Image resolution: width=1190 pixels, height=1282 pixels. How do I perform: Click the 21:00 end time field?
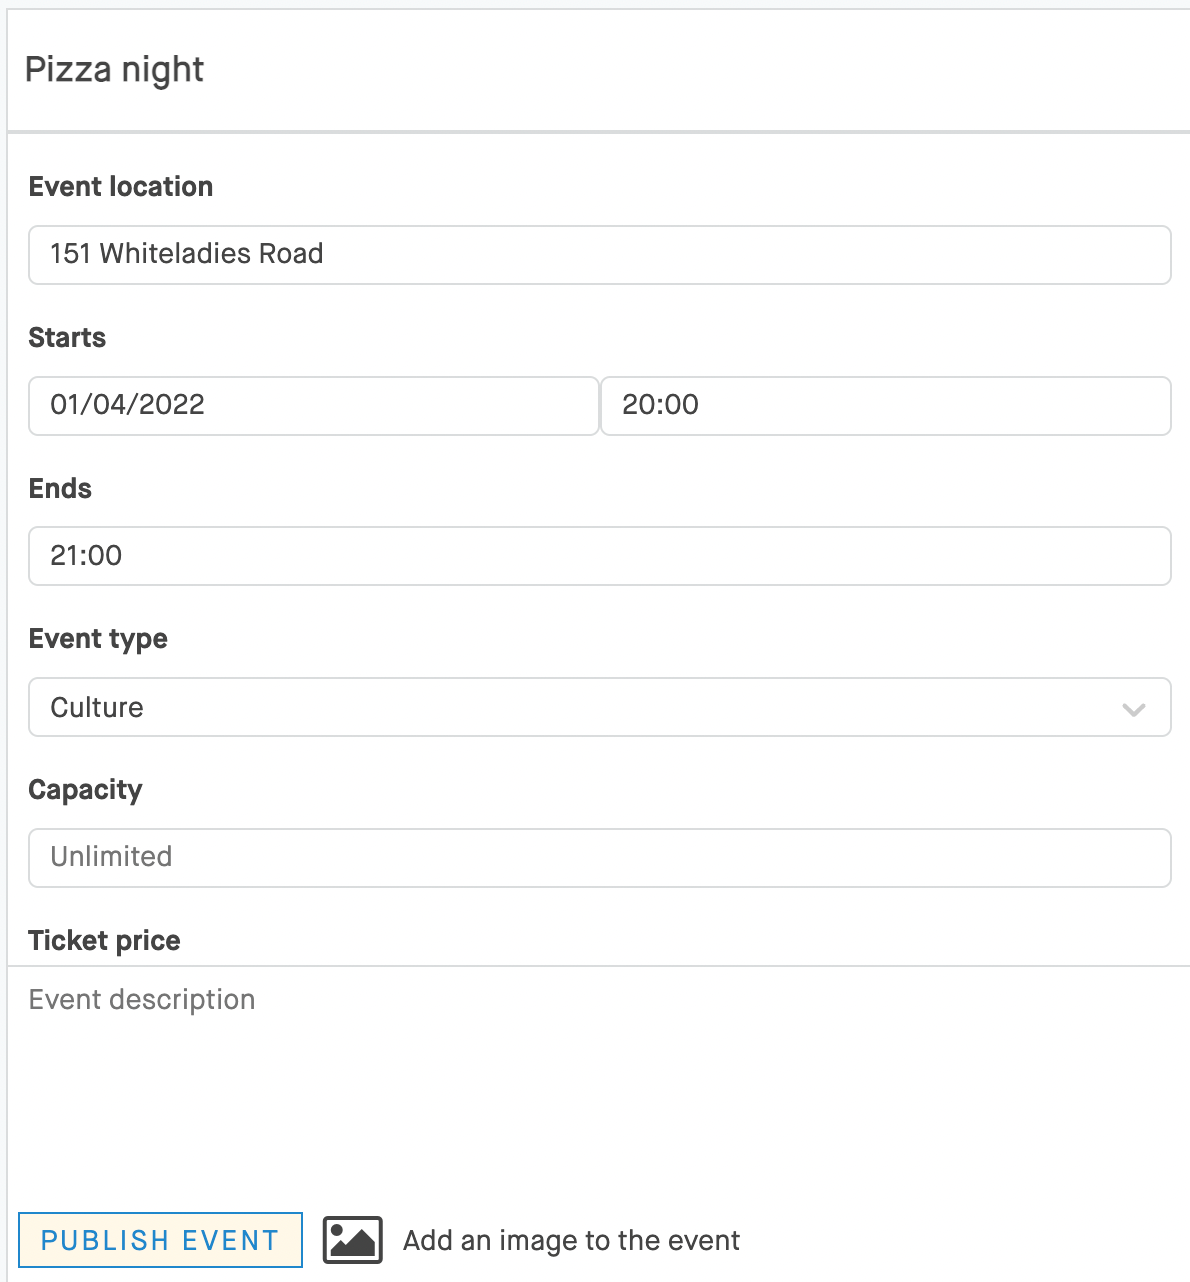click(598, 556)
